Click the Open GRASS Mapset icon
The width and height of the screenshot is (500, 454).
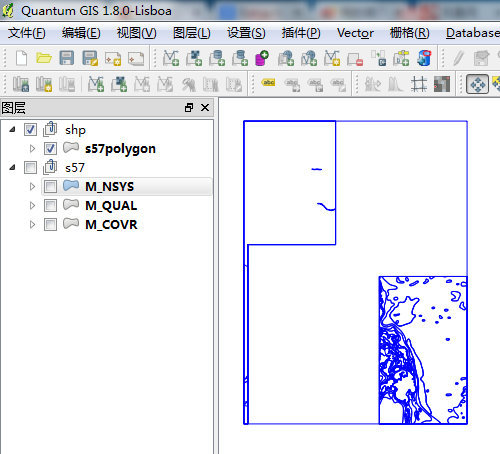click(21, 84)
